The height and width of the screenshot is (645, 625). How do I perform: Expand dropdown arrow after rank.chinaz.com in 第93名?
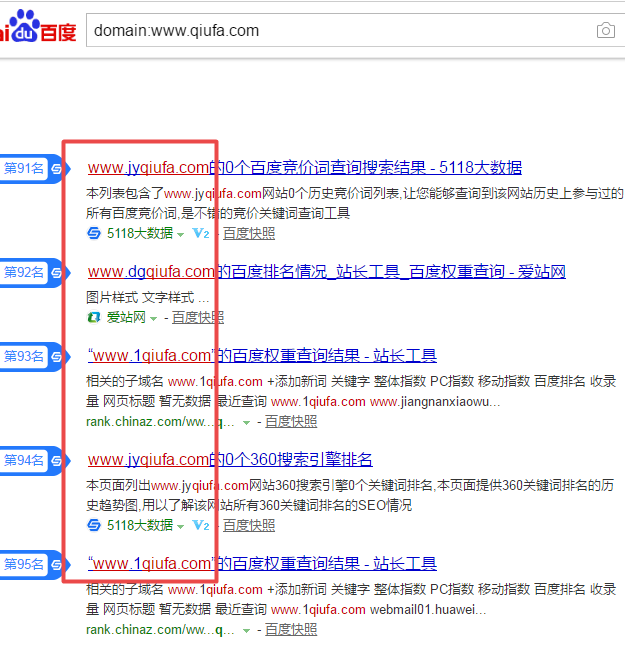click(246, 423)
